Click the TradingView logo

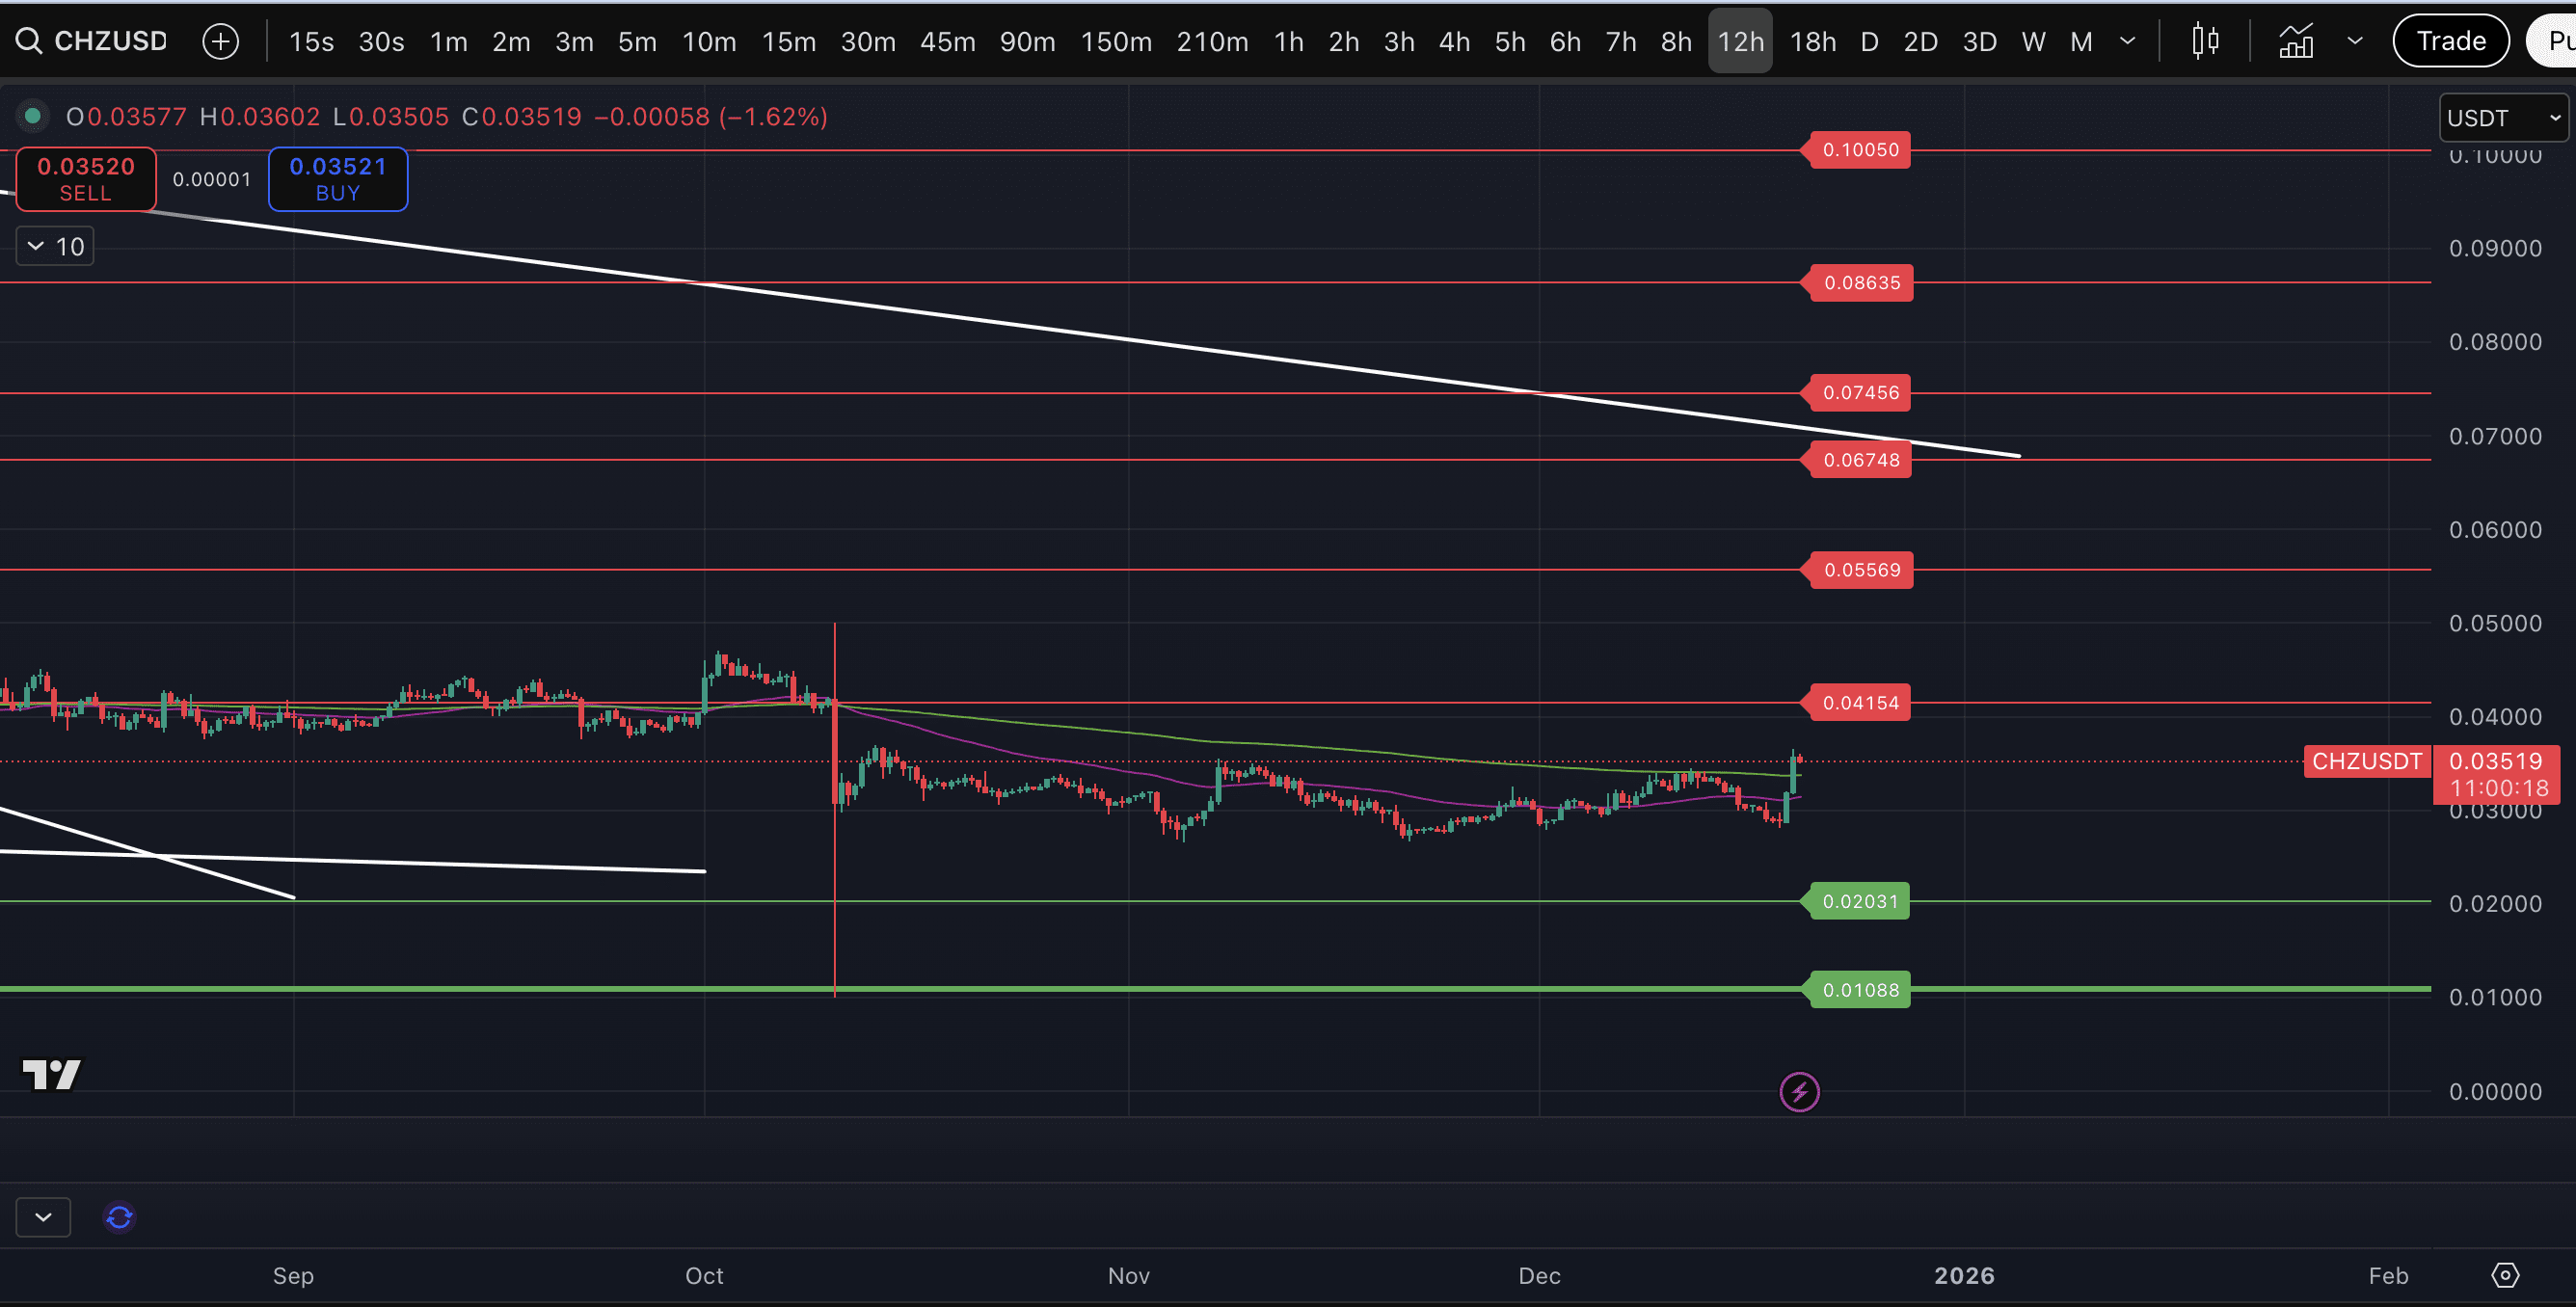pyautogui.click(x=51, y=1074)
